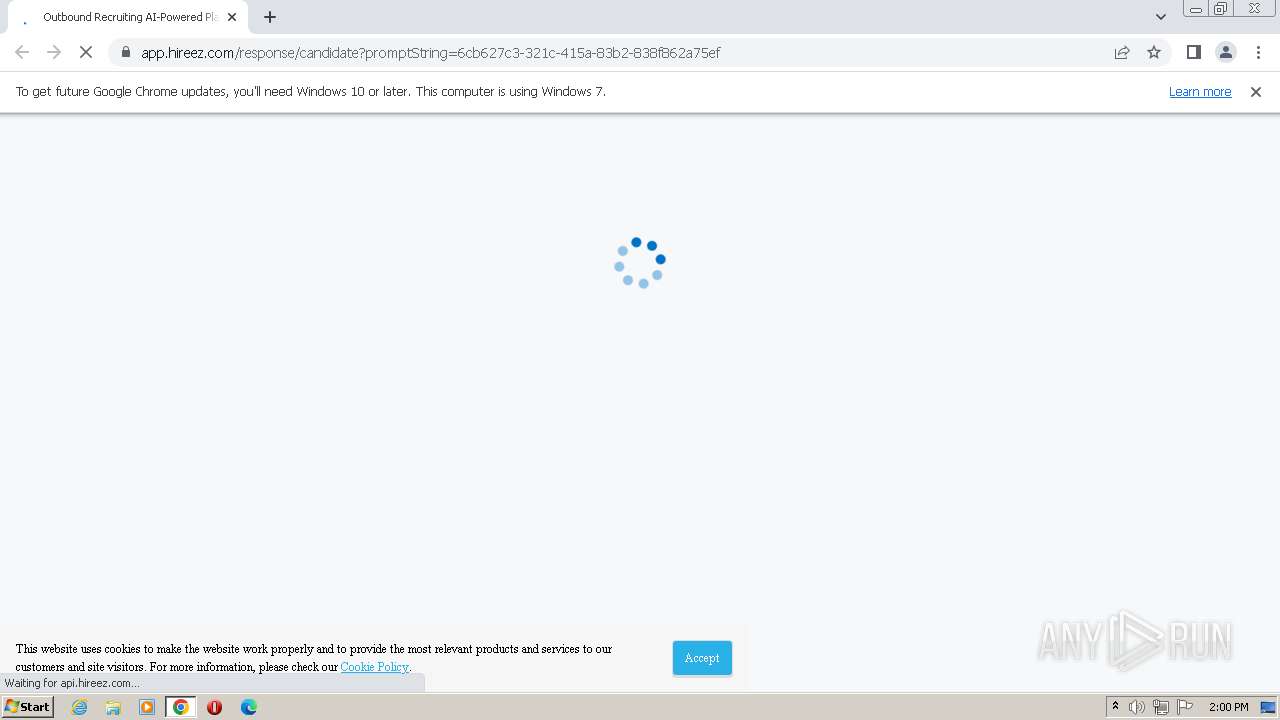The height and width of the screenshot is (720, 1280).
Task: Minimize the Chrome window
Action: pyautogui.click(x=1196, y=9)
